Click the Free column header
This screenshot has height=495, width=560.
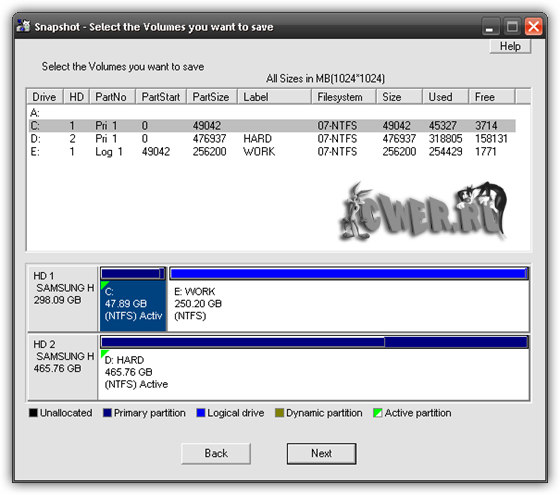pyautogui.click(x=491, y=97)
